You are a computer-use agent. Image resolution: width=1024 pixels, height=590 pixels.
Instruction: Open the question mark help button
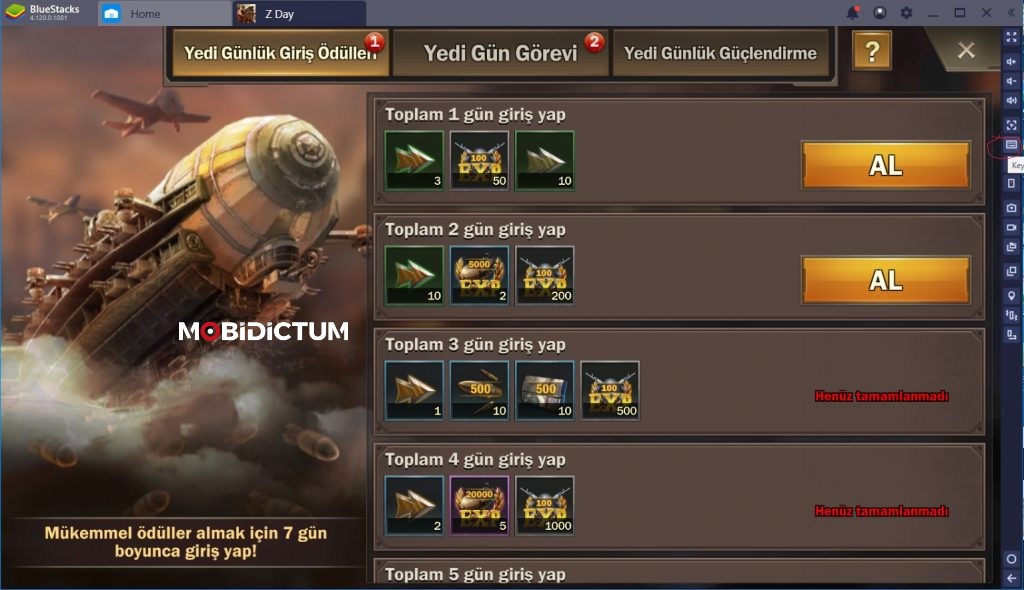pos(872,50)
